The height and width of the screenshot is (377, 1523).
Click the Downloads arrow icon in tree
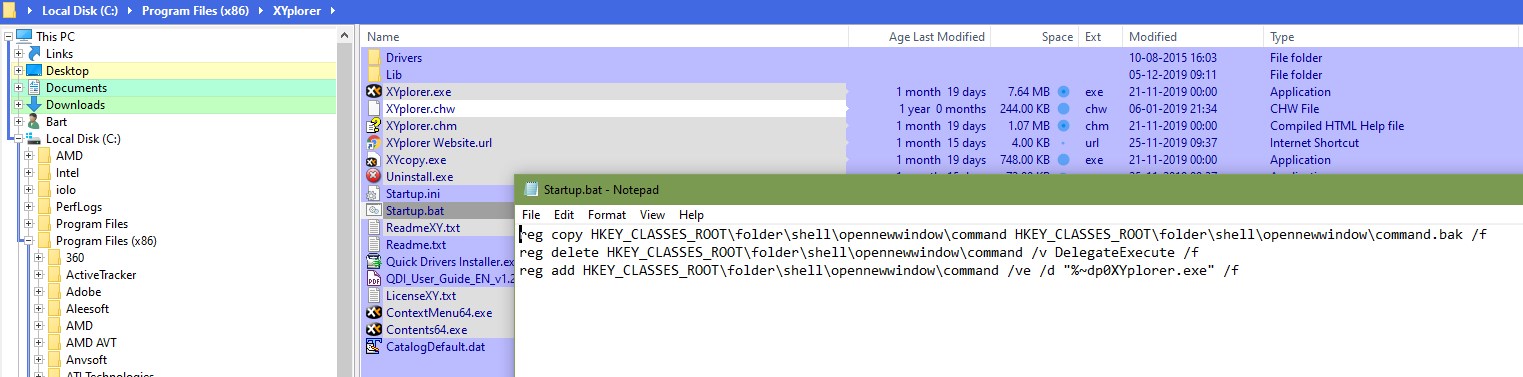tap(34, 104)
